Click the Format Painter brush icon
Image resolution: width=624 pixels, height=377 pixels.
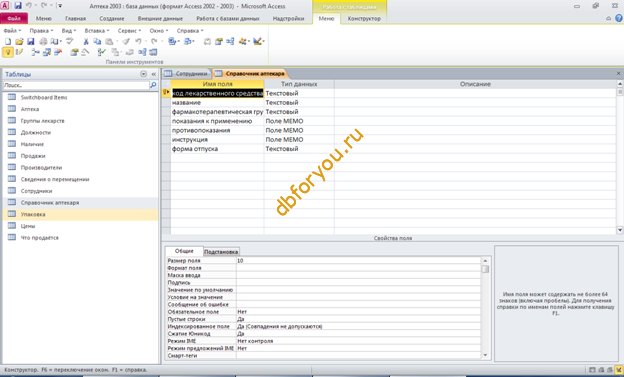click(x=126, y=41)
